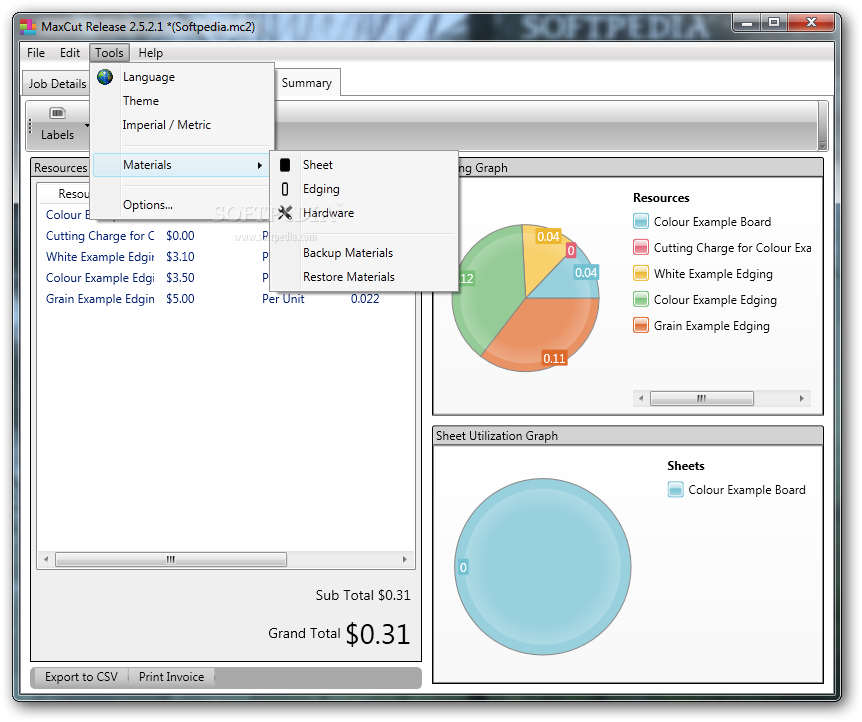The image size is (862, 722).
Task: Click the $5.00 price cell
Action: (x=180, y=299)
